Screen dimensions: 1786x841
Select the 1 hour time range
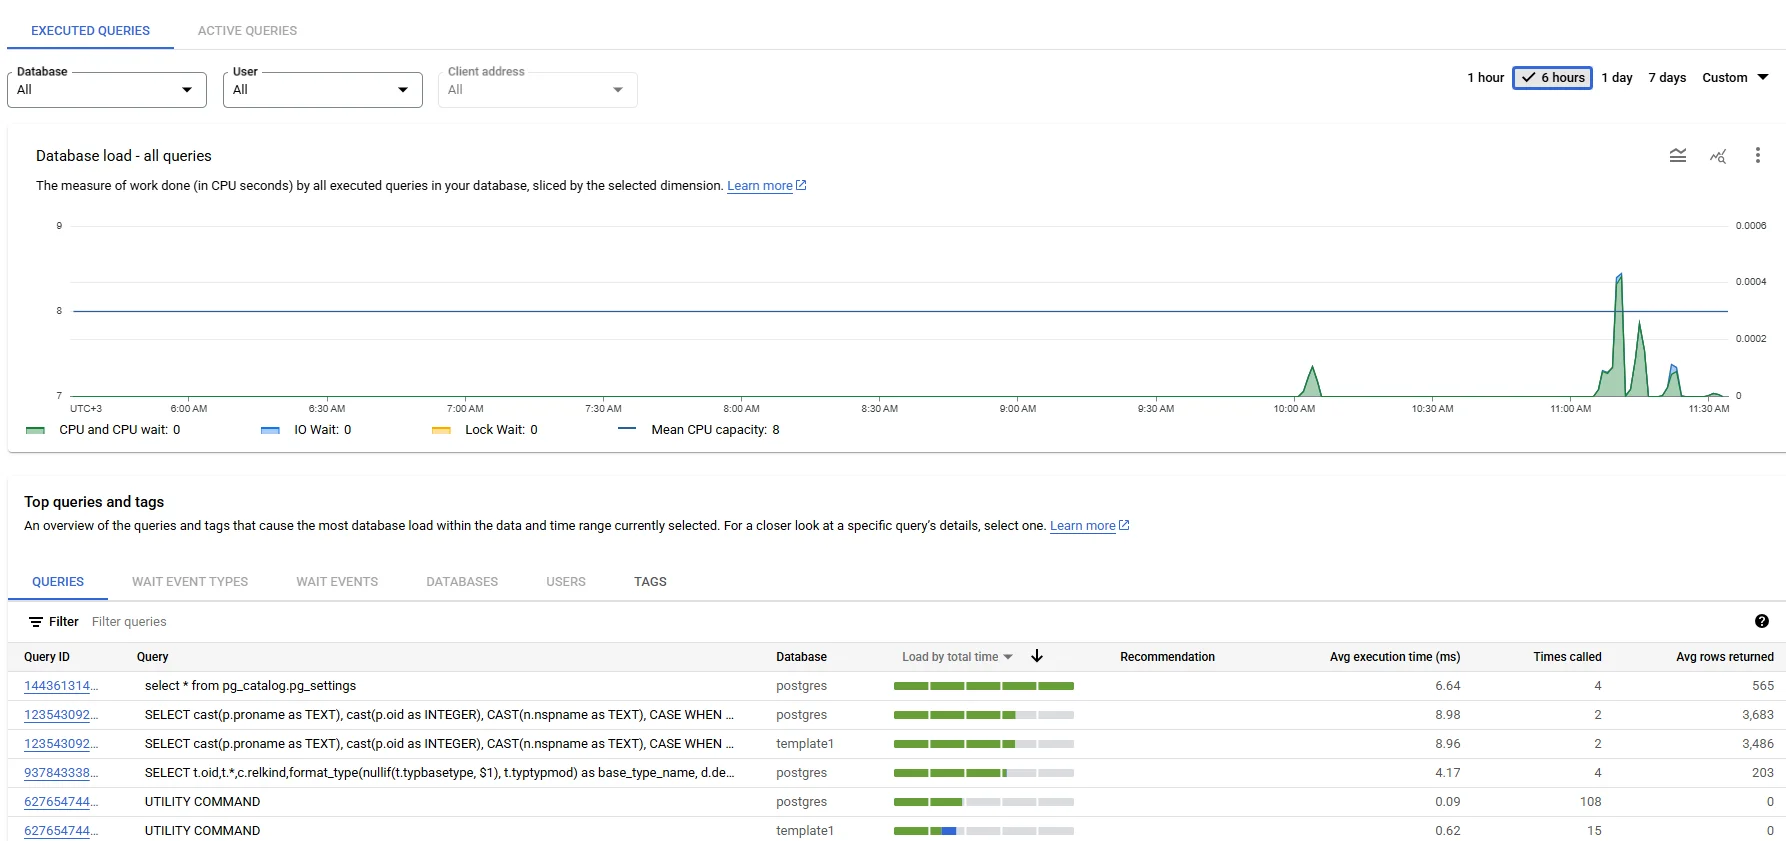[1485, 78]
